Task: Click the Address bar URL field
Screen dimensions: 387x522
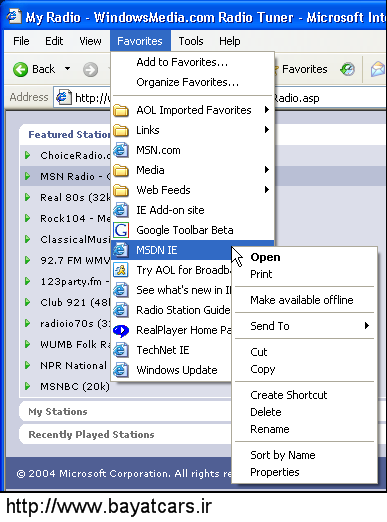Action: 219,98
